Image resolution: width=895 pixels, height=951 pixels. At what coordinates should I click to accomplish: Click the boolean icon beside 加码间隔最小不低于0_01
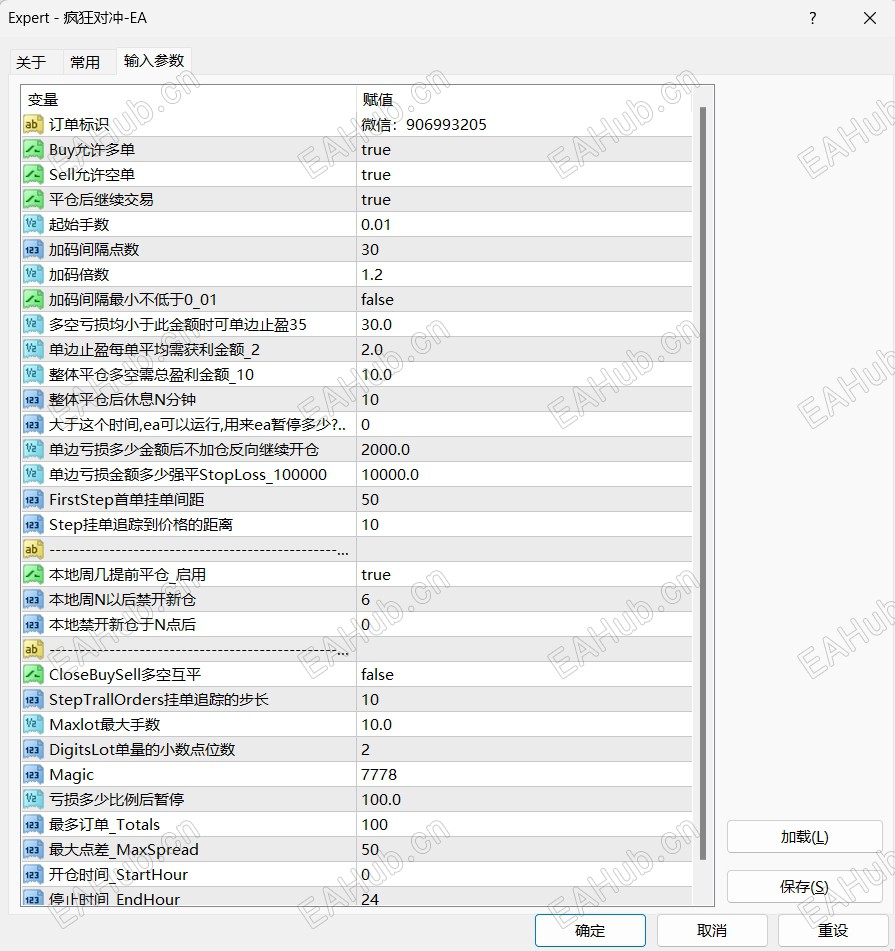click(x=33, y=300)
